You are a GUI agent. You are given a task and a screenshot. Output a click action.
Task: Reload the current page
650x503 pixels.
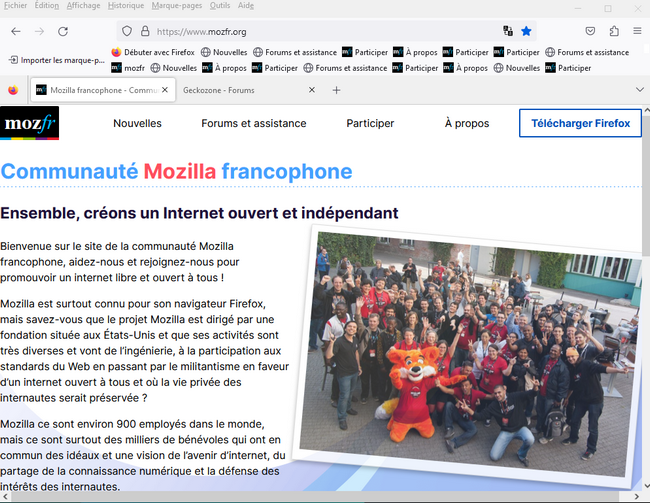tap(63, 32)
